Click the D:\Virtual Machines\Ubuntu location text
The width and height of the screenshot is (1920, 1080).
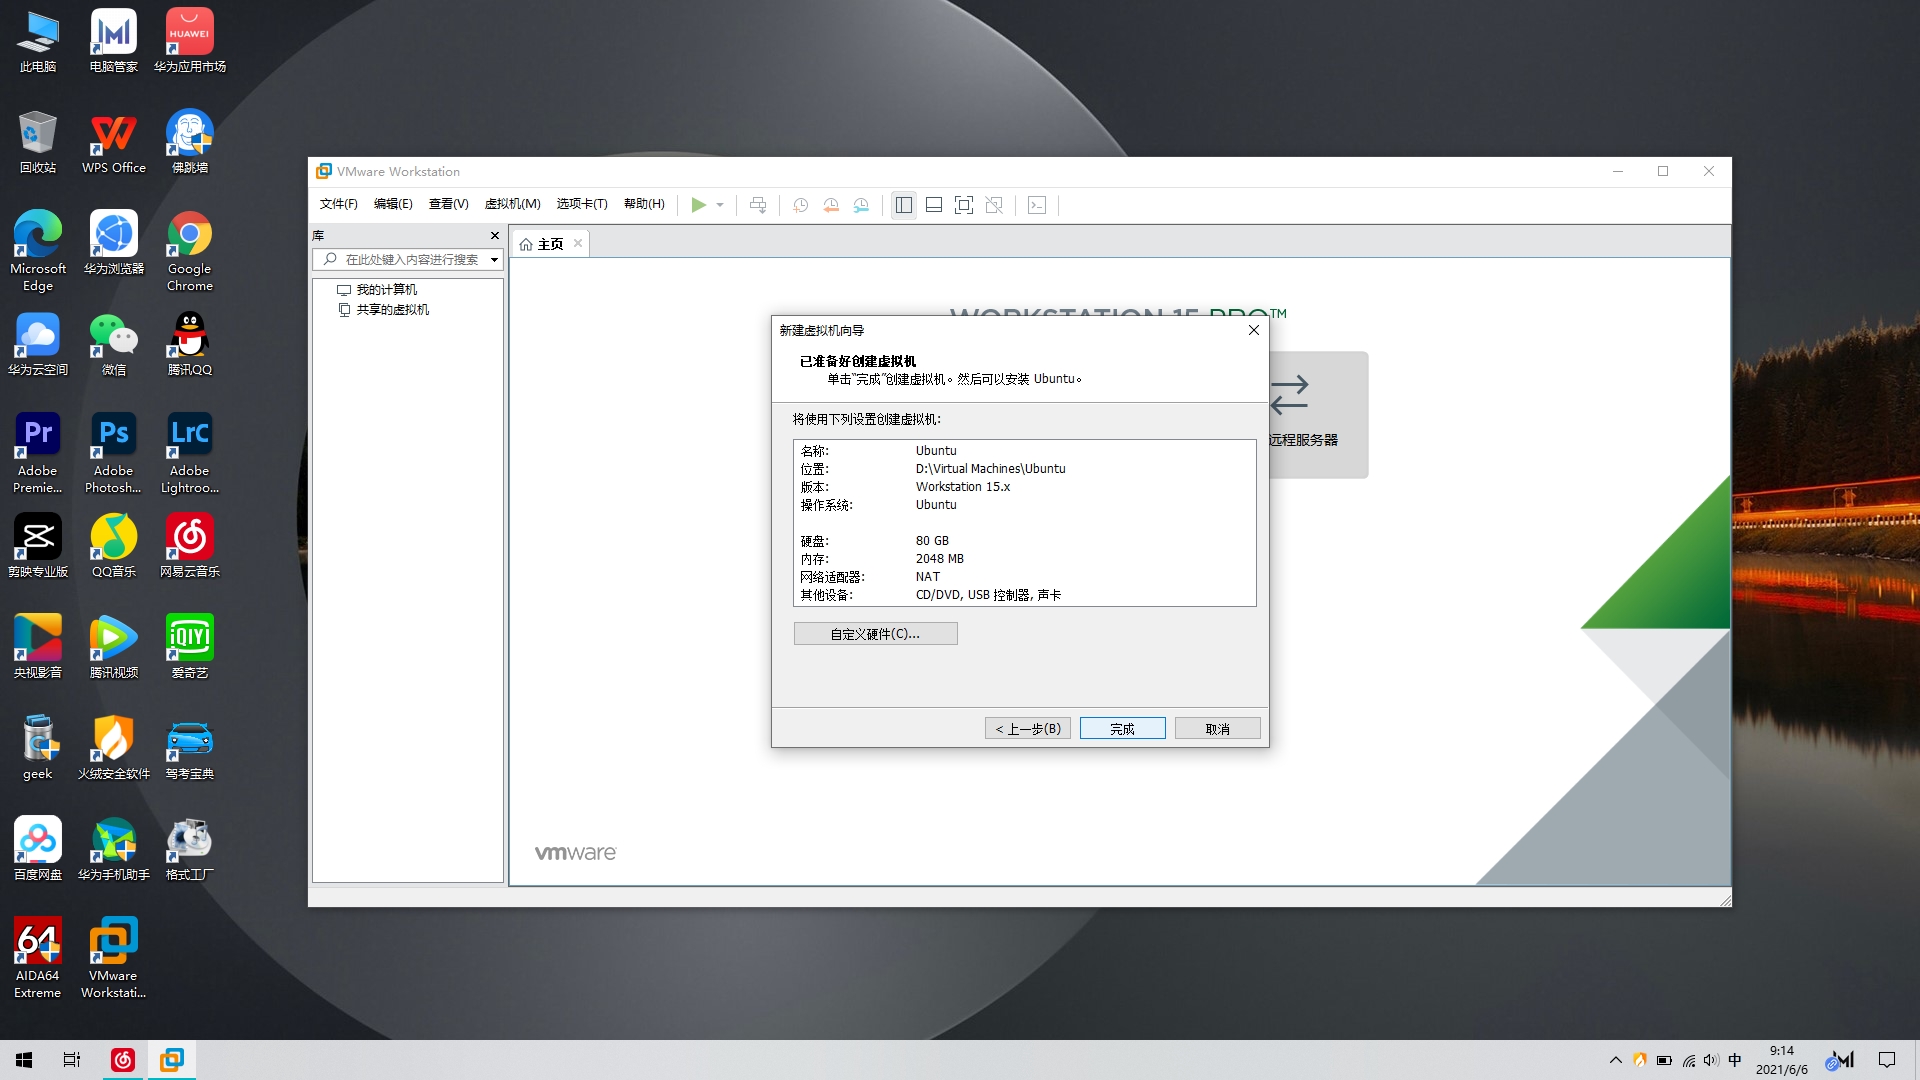coord(990,469)
